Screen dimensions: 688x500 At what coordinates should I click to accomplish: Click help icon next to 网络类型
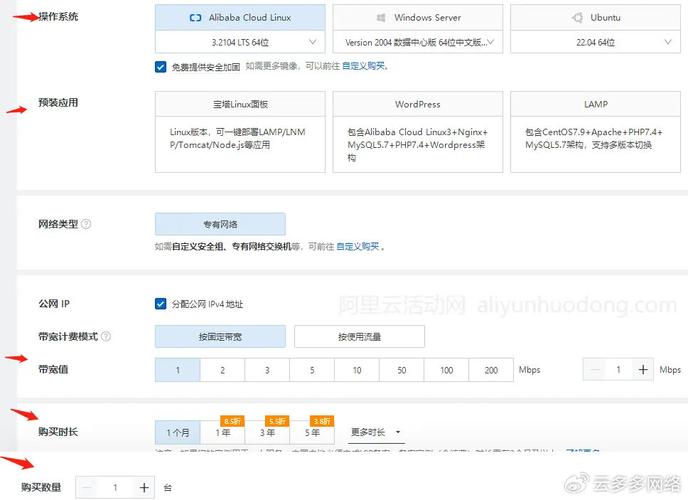[86, 224]
